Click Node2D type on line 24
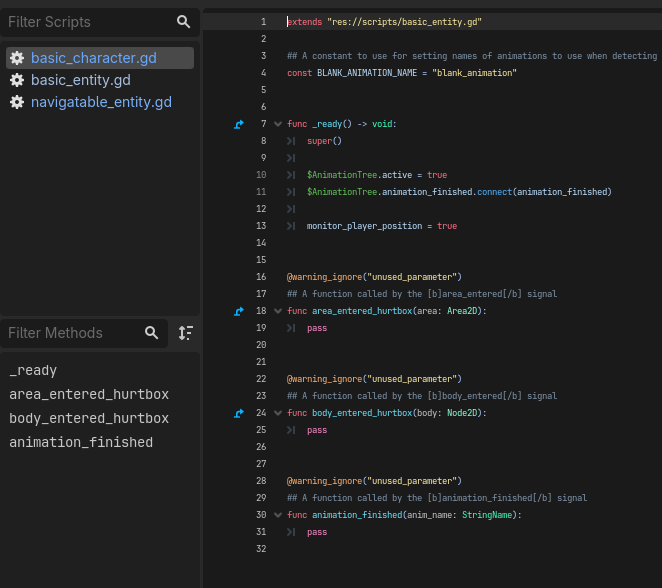 tap(462, 413)
